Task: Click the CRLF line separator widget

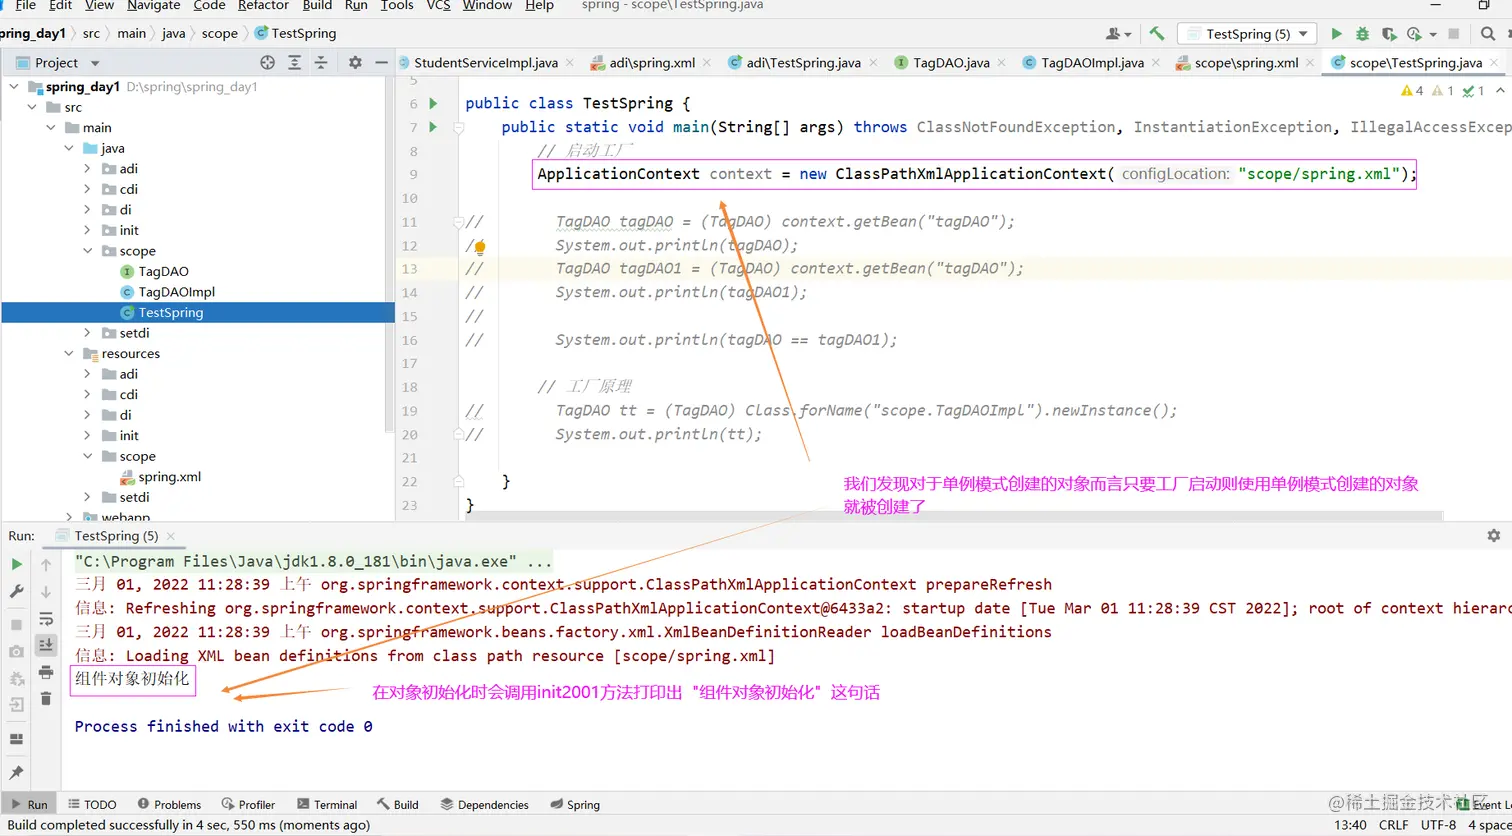Action: point(1393,825)
